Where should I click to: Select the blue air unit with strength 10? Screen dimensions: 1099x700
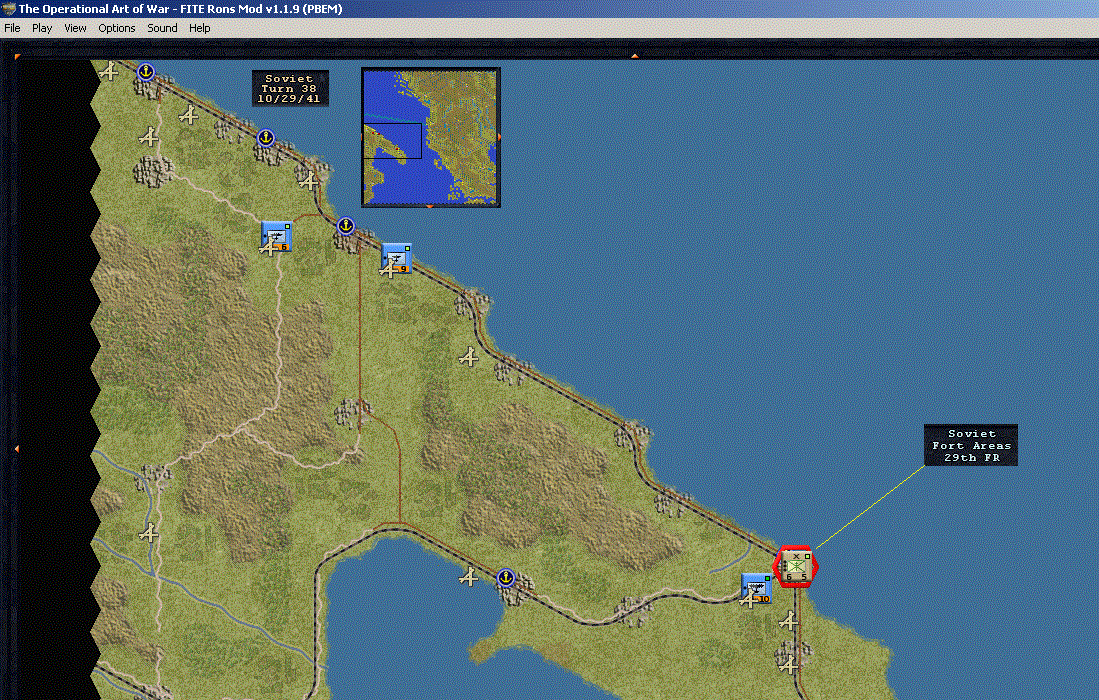coord(757,588)
